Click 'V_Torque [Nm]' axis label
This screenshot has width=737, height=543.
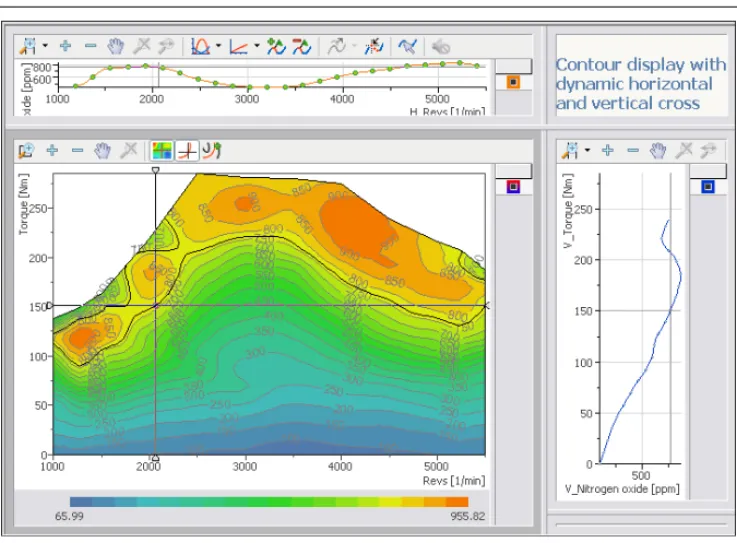tap(568, 211)
